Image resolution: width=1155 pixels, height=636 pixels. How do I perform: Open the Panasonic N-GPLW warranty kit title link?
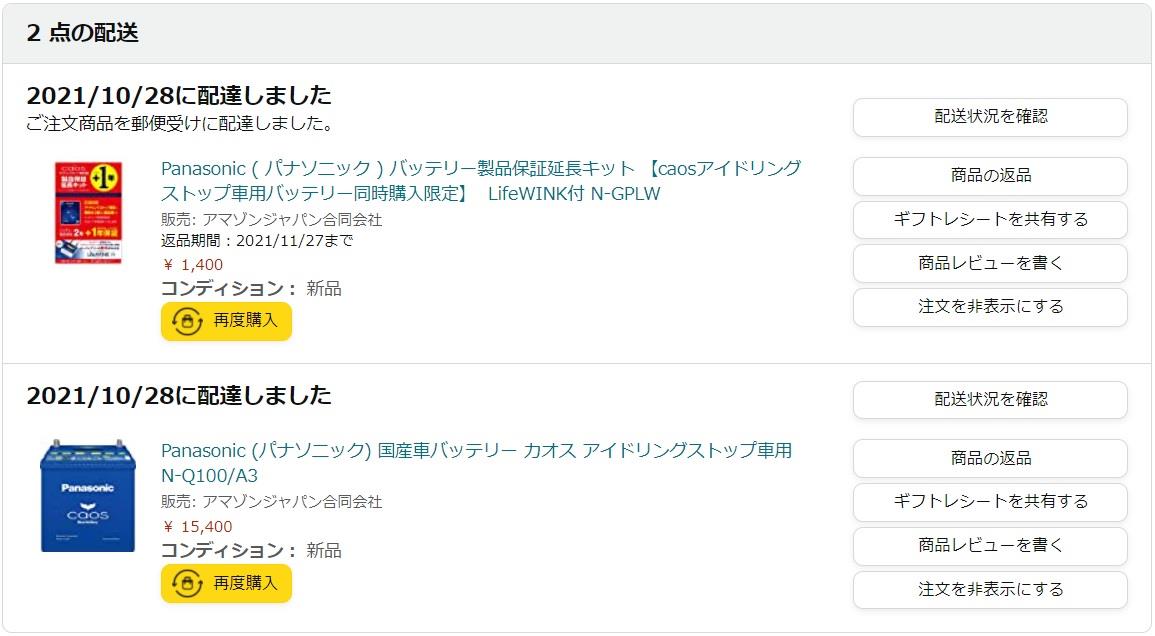pos(481,181)
